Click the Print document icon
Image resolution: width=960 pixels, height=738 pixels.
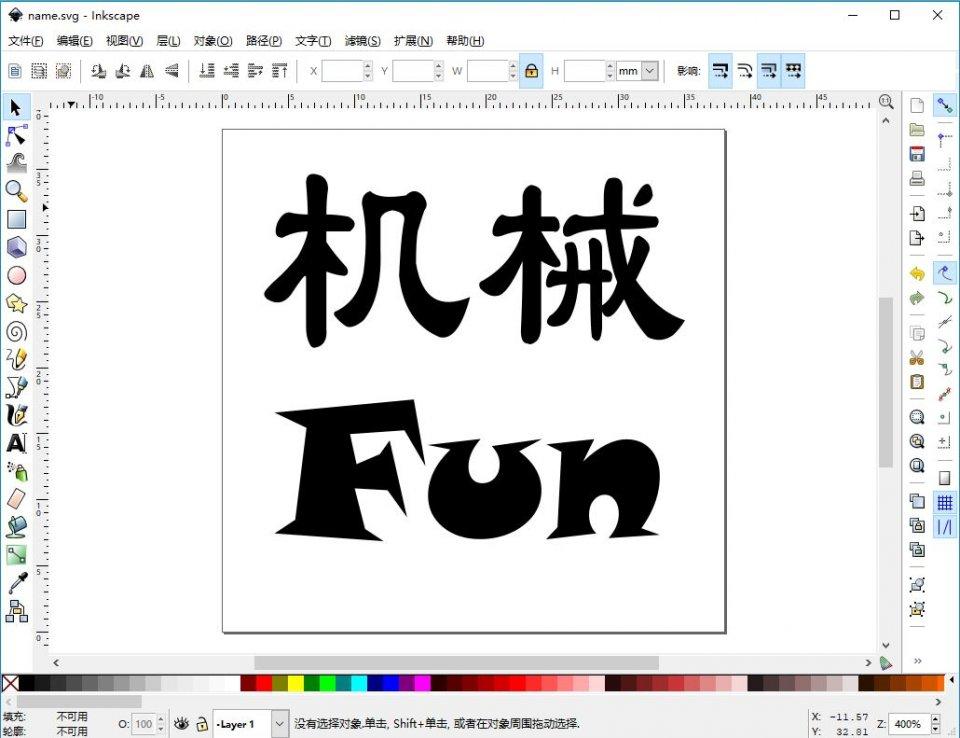(917, 179)
